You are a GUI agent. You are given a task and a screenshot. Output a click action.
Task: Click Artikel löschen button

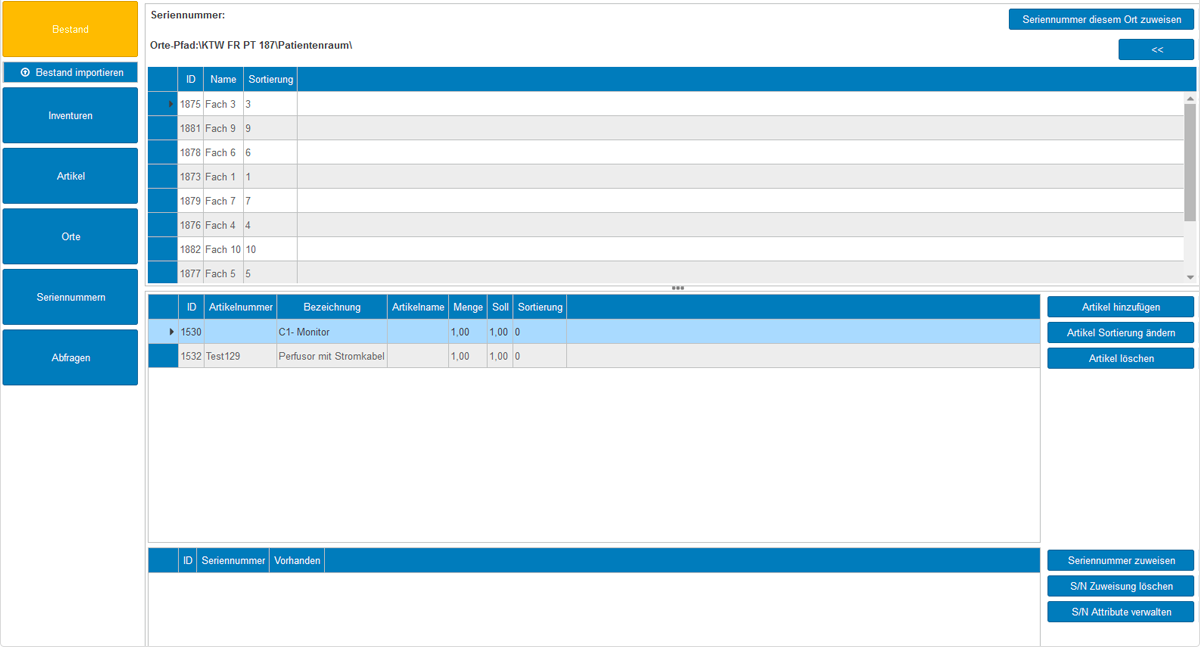point(1120,358)
